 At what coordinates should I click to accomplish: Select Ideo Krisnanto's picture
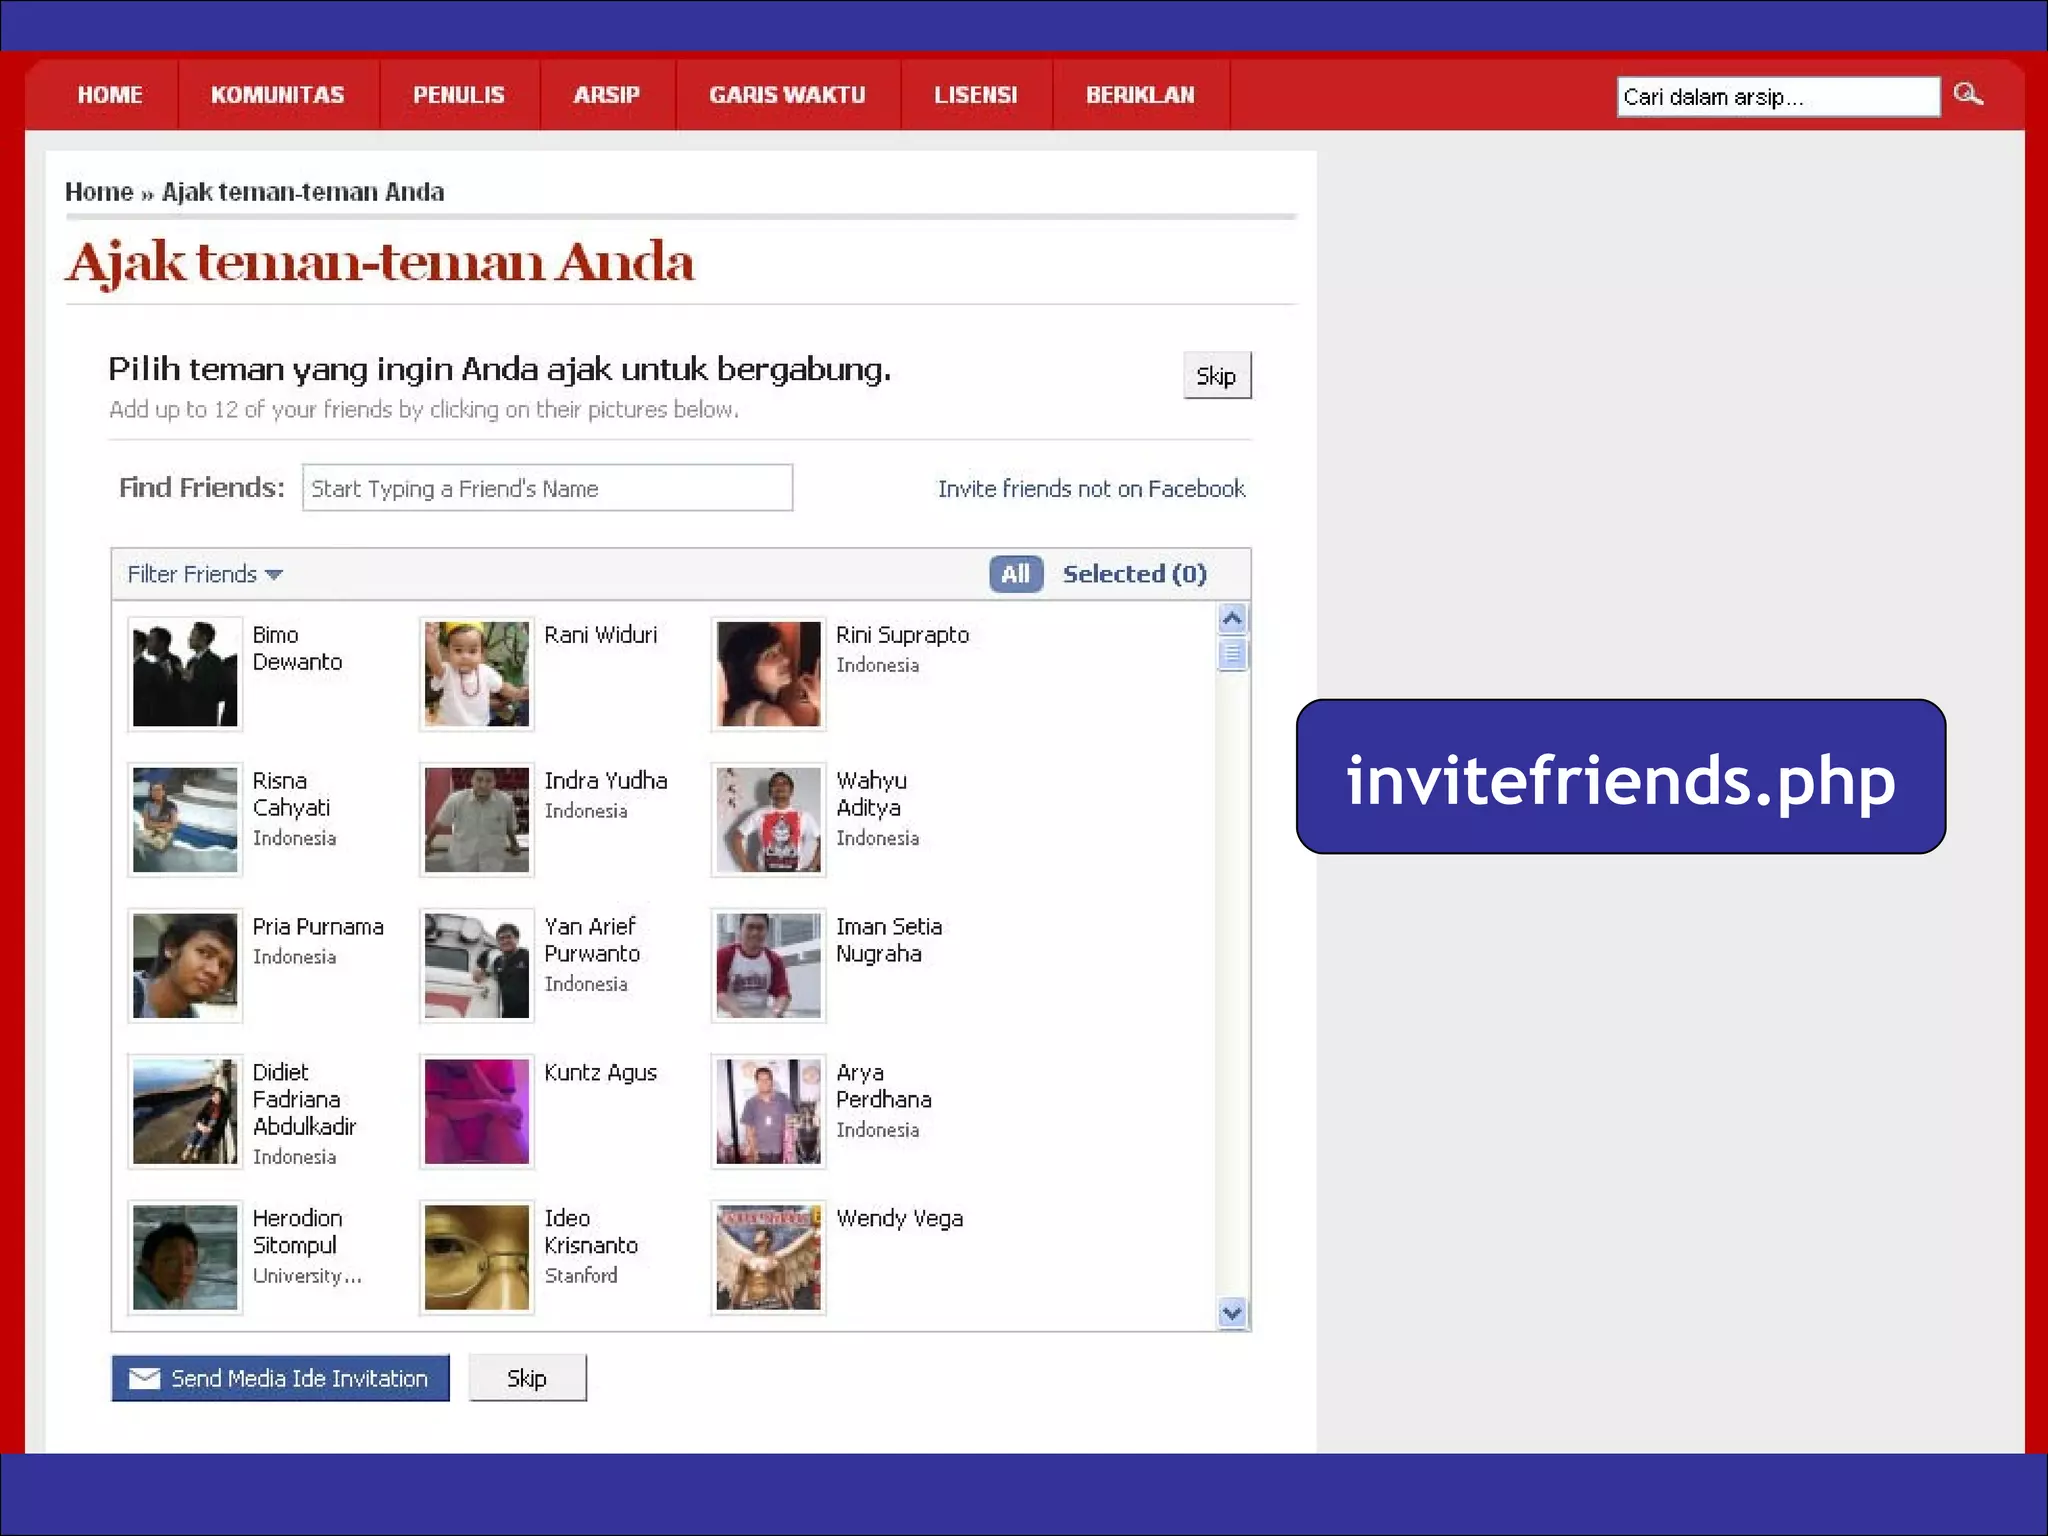coord(477,1257)
